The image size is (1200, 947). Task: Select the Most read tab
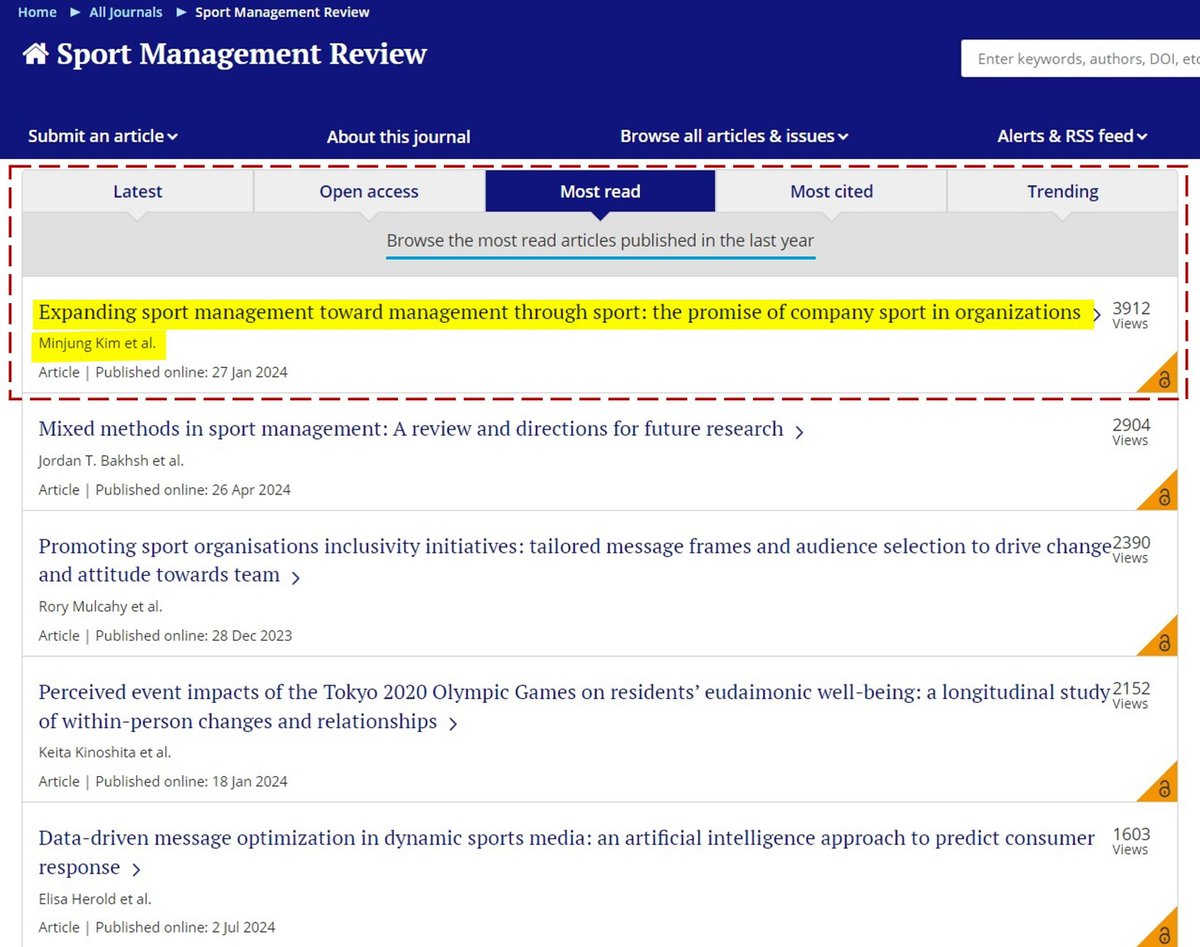coord(600,191)
